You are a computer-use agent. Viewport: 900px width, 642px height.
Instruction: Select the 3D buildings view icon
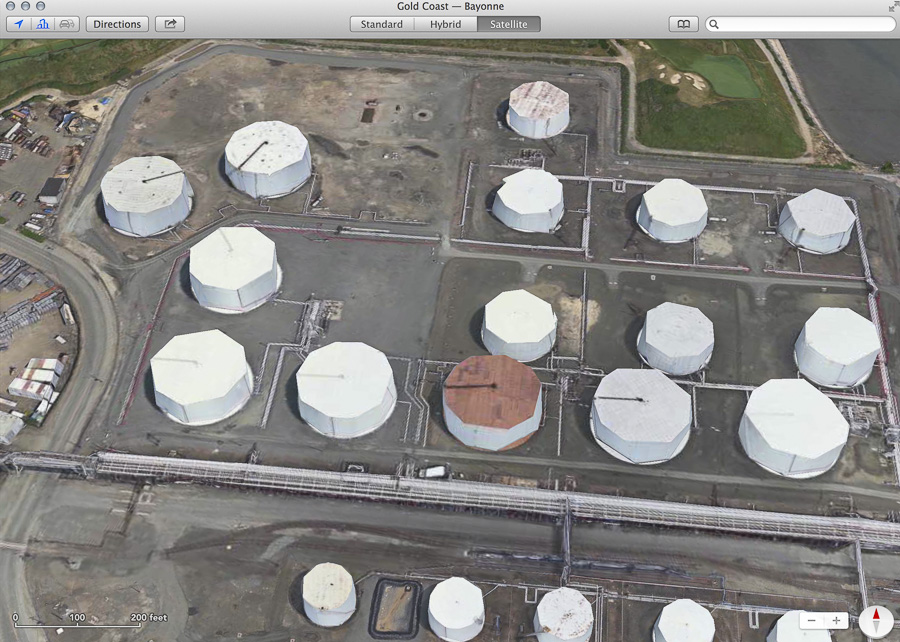click(41, 23)
